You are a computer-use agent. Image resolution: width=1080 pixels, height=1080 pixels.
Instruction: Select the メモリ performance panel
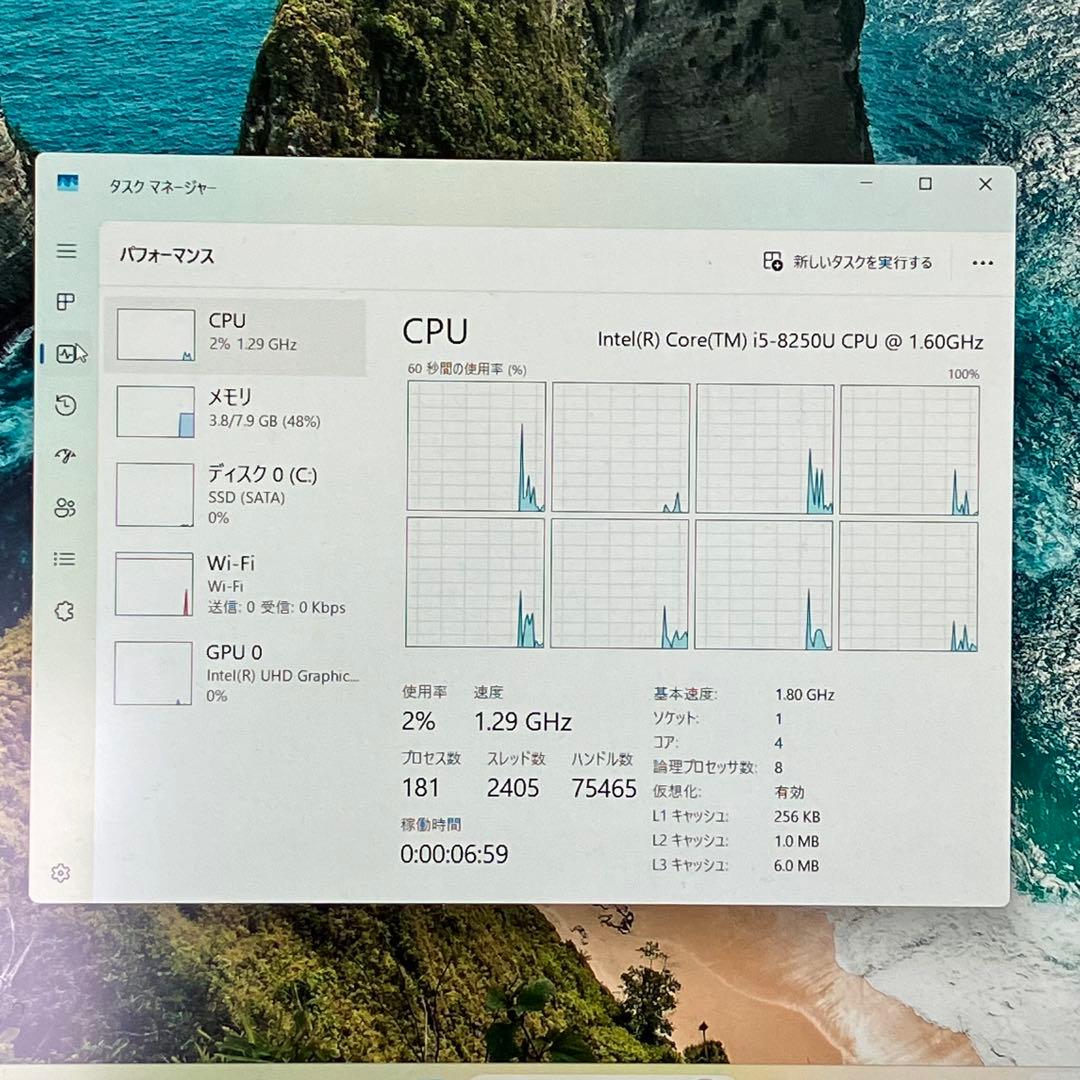[x=230, y=411]
